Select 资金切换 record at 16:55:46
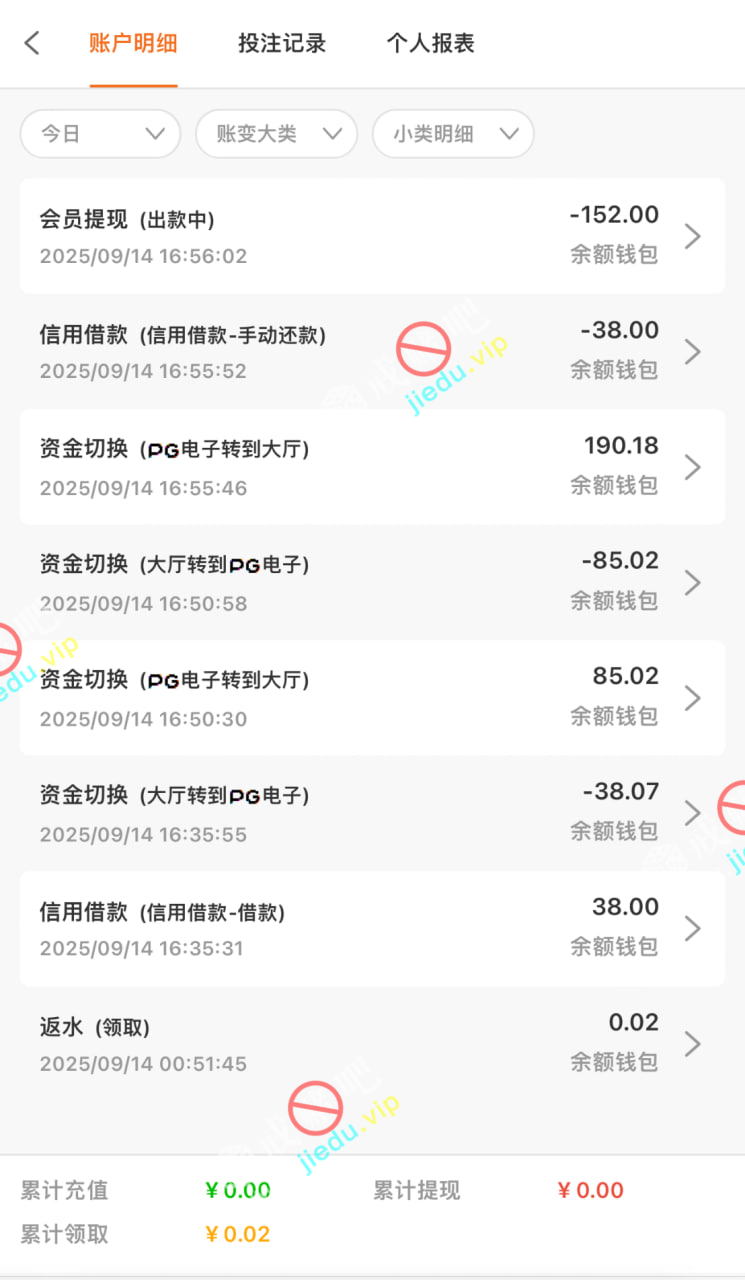 coord(300,467)
